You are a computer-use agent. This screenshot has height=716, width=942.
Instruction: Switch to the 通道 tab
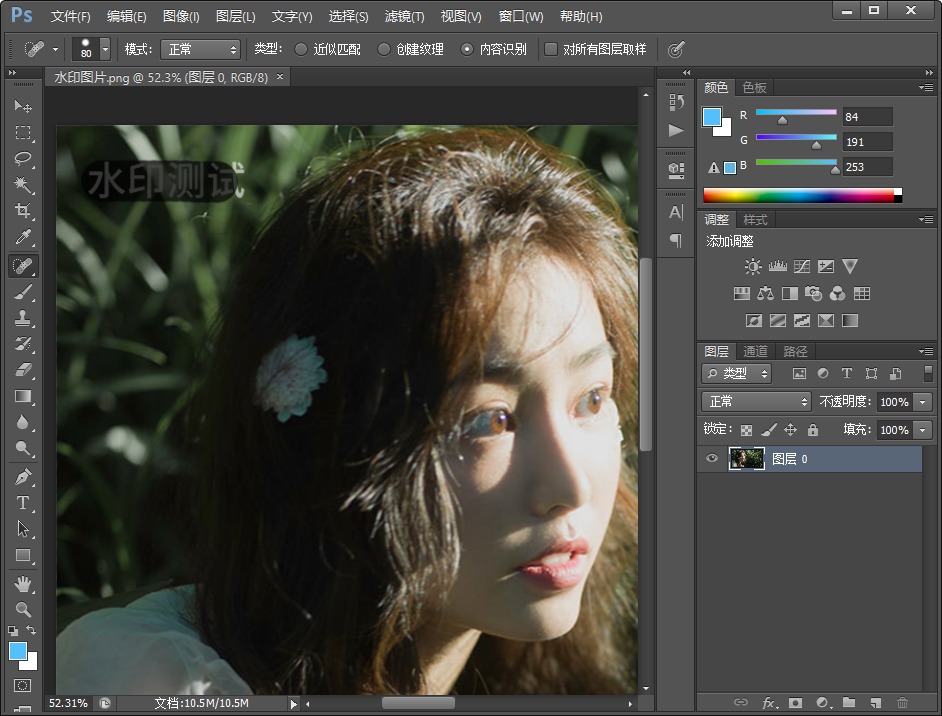[x=757, y=351]
